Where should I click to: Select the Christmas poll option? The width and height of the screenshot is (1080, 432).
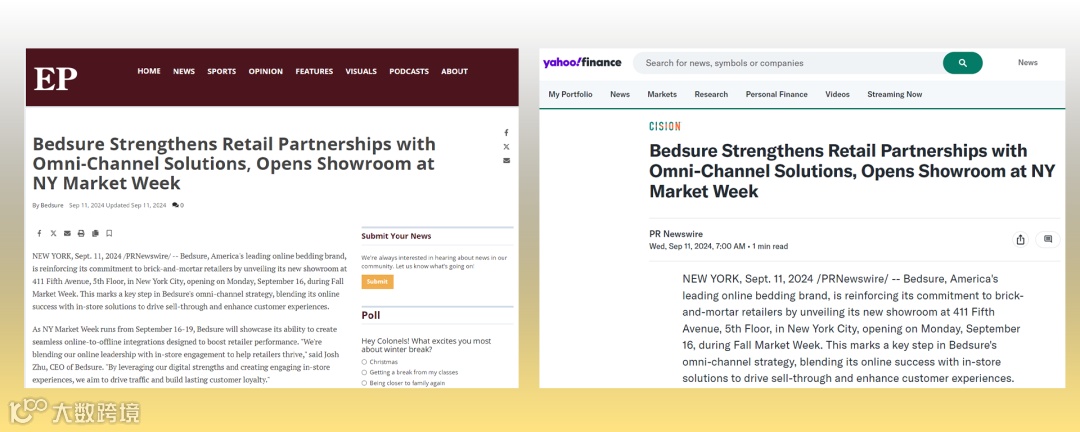coord(380,362)
